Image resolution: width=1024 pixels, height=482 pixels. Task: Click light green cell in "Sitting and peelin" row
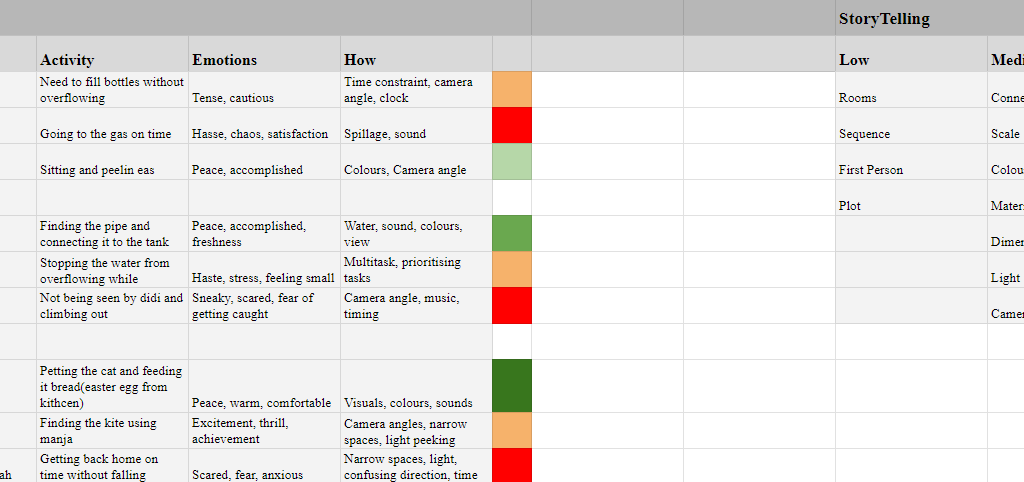click(x=512, y=162)
